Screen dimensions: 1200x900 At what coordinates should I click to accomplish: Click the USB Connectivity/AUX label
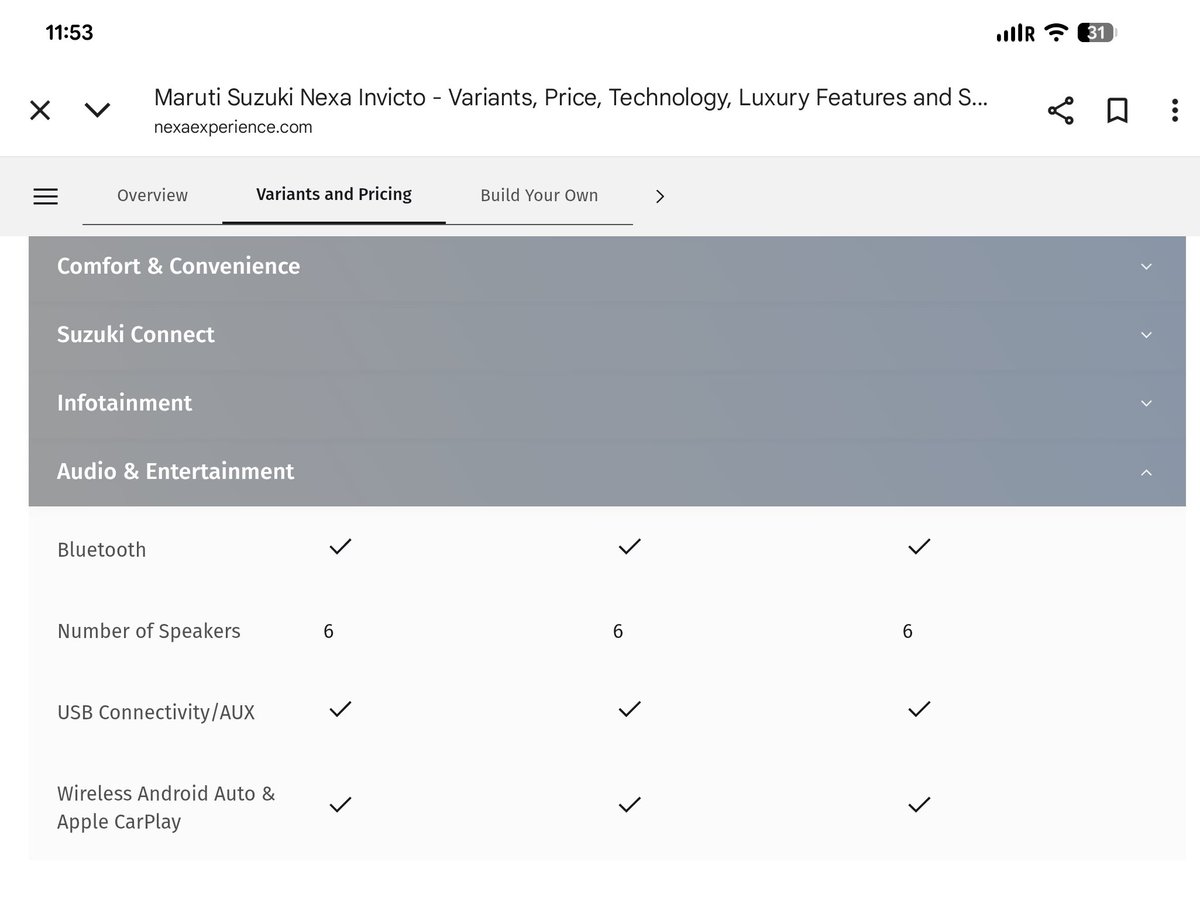(x=156, y=713)
